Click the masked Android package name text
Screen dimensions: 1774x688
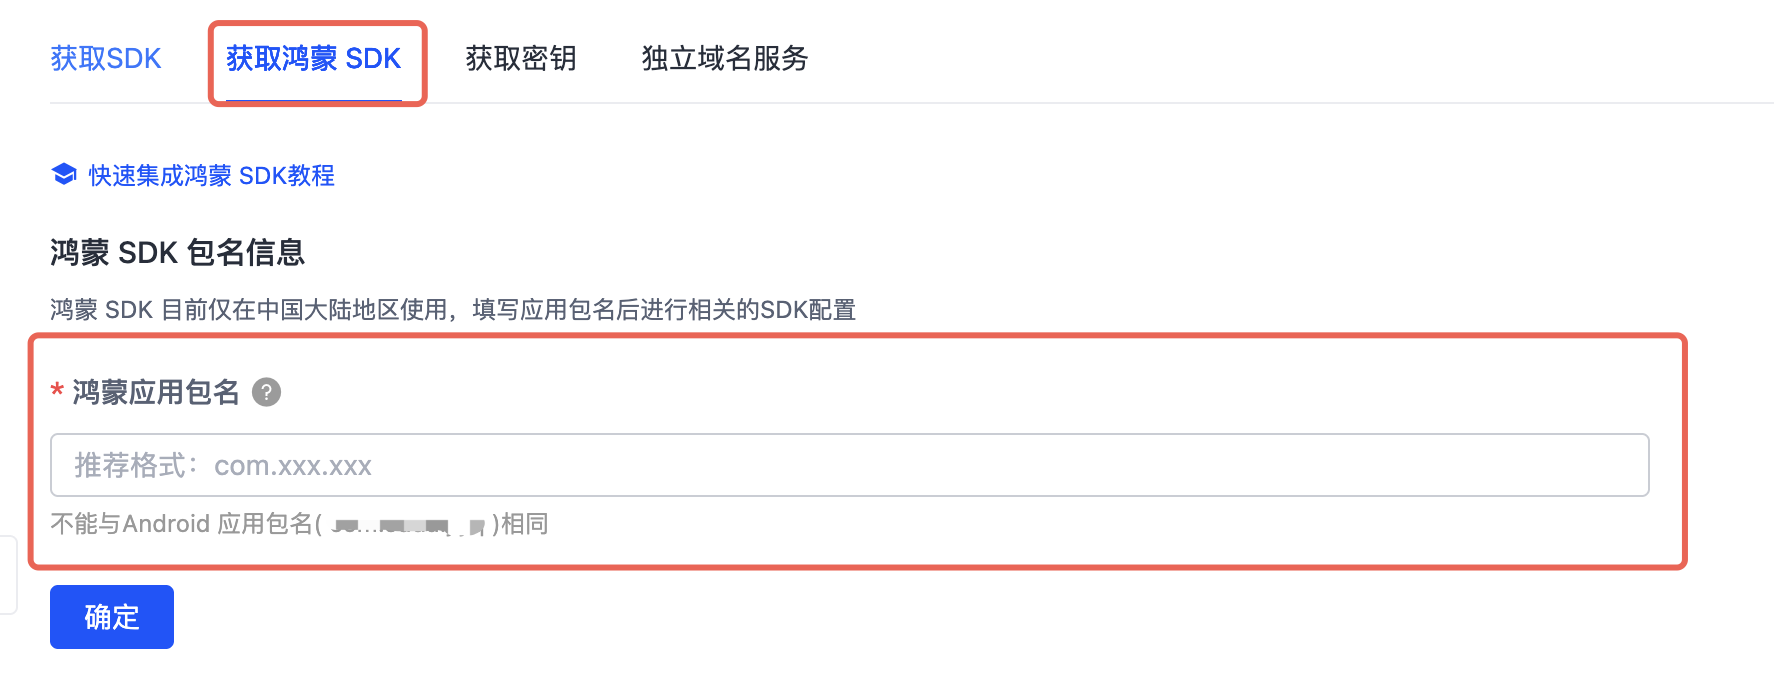point(405,523)
